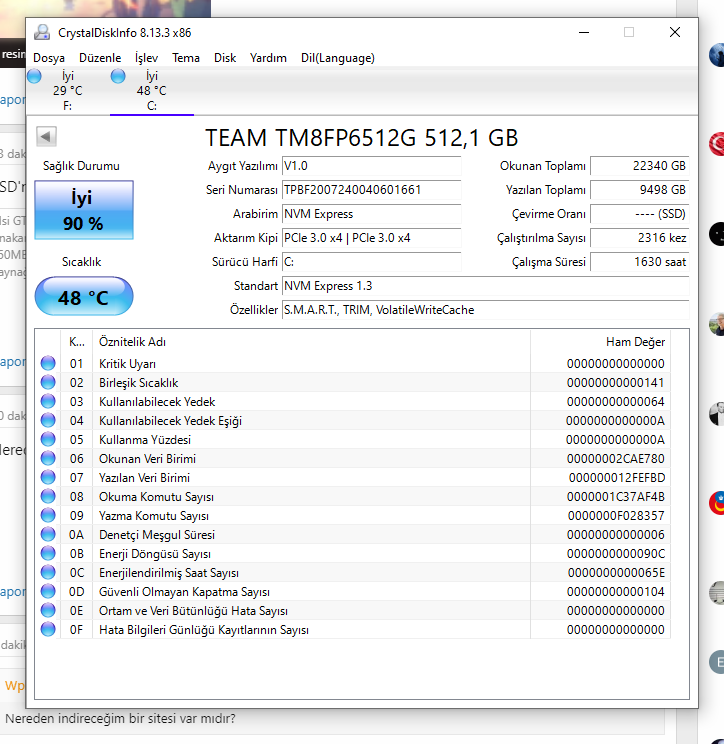
Task: Click the Sürücü Harfi C: field
Action: (371, 262)
